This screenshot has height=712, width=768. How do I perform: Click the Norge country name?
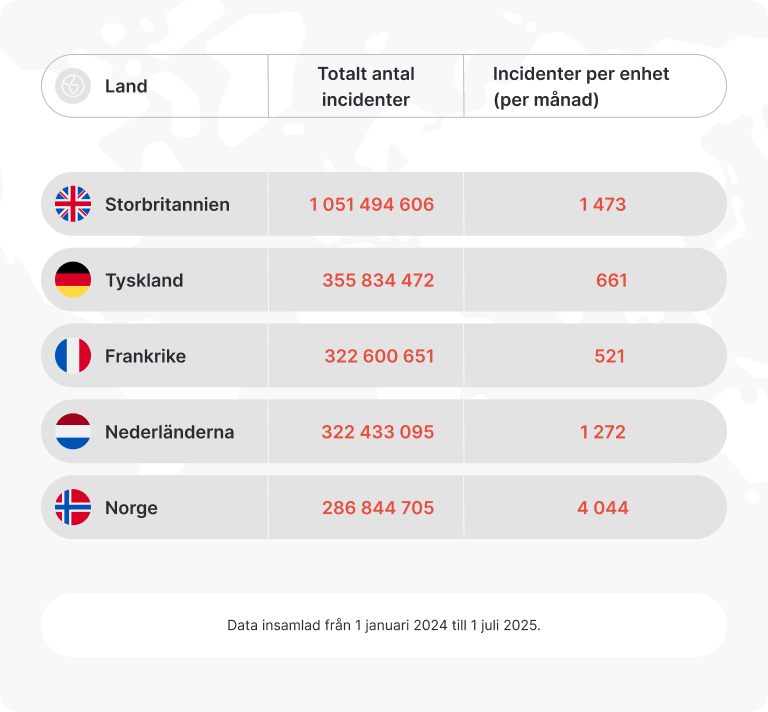(x=131, y=508)
